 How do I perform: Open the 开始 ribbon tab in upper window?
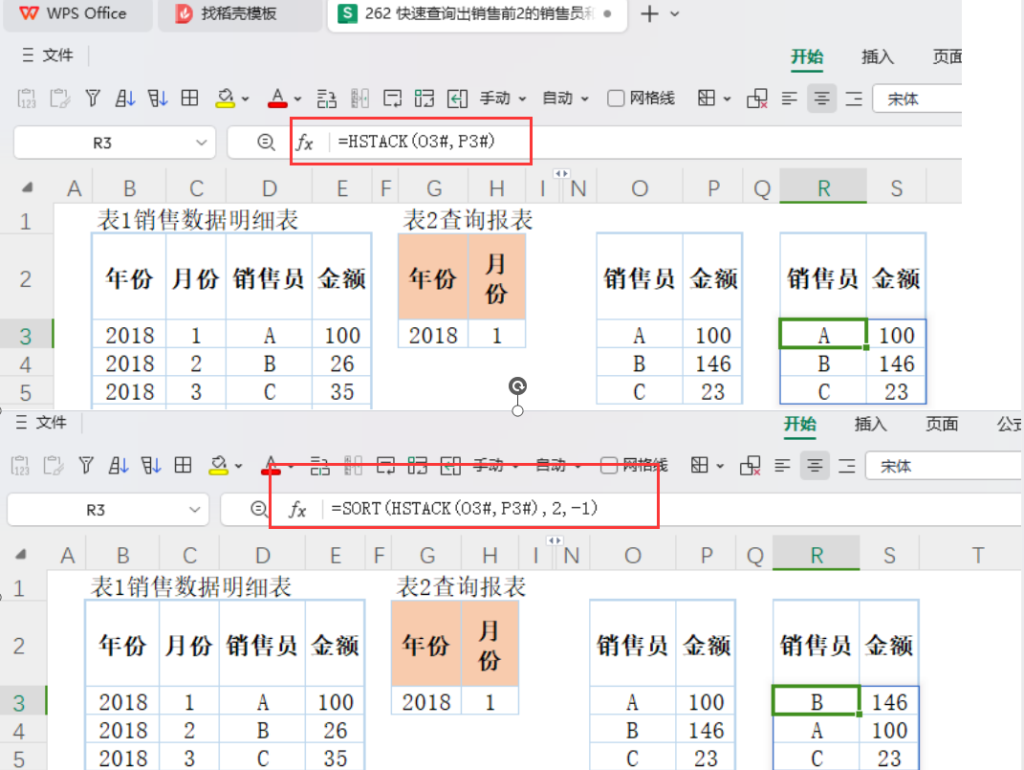click(x=807, y=57)
